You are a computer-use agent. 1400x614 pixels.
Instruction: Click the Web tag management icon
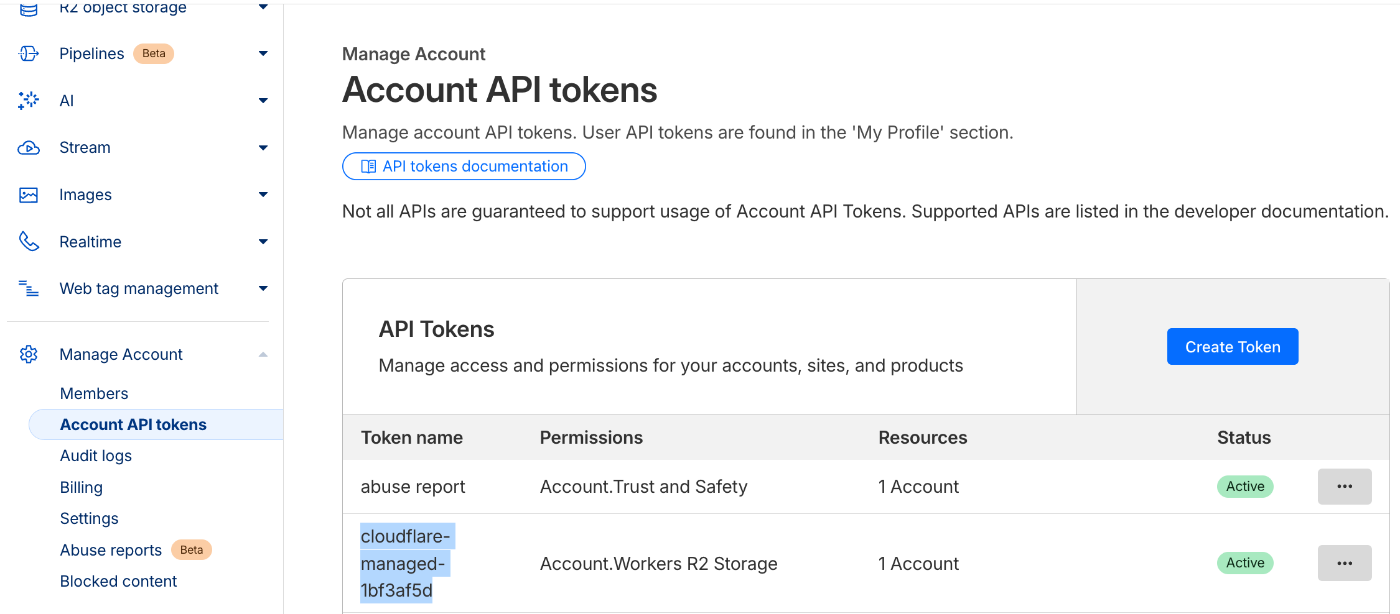[28, 289]
